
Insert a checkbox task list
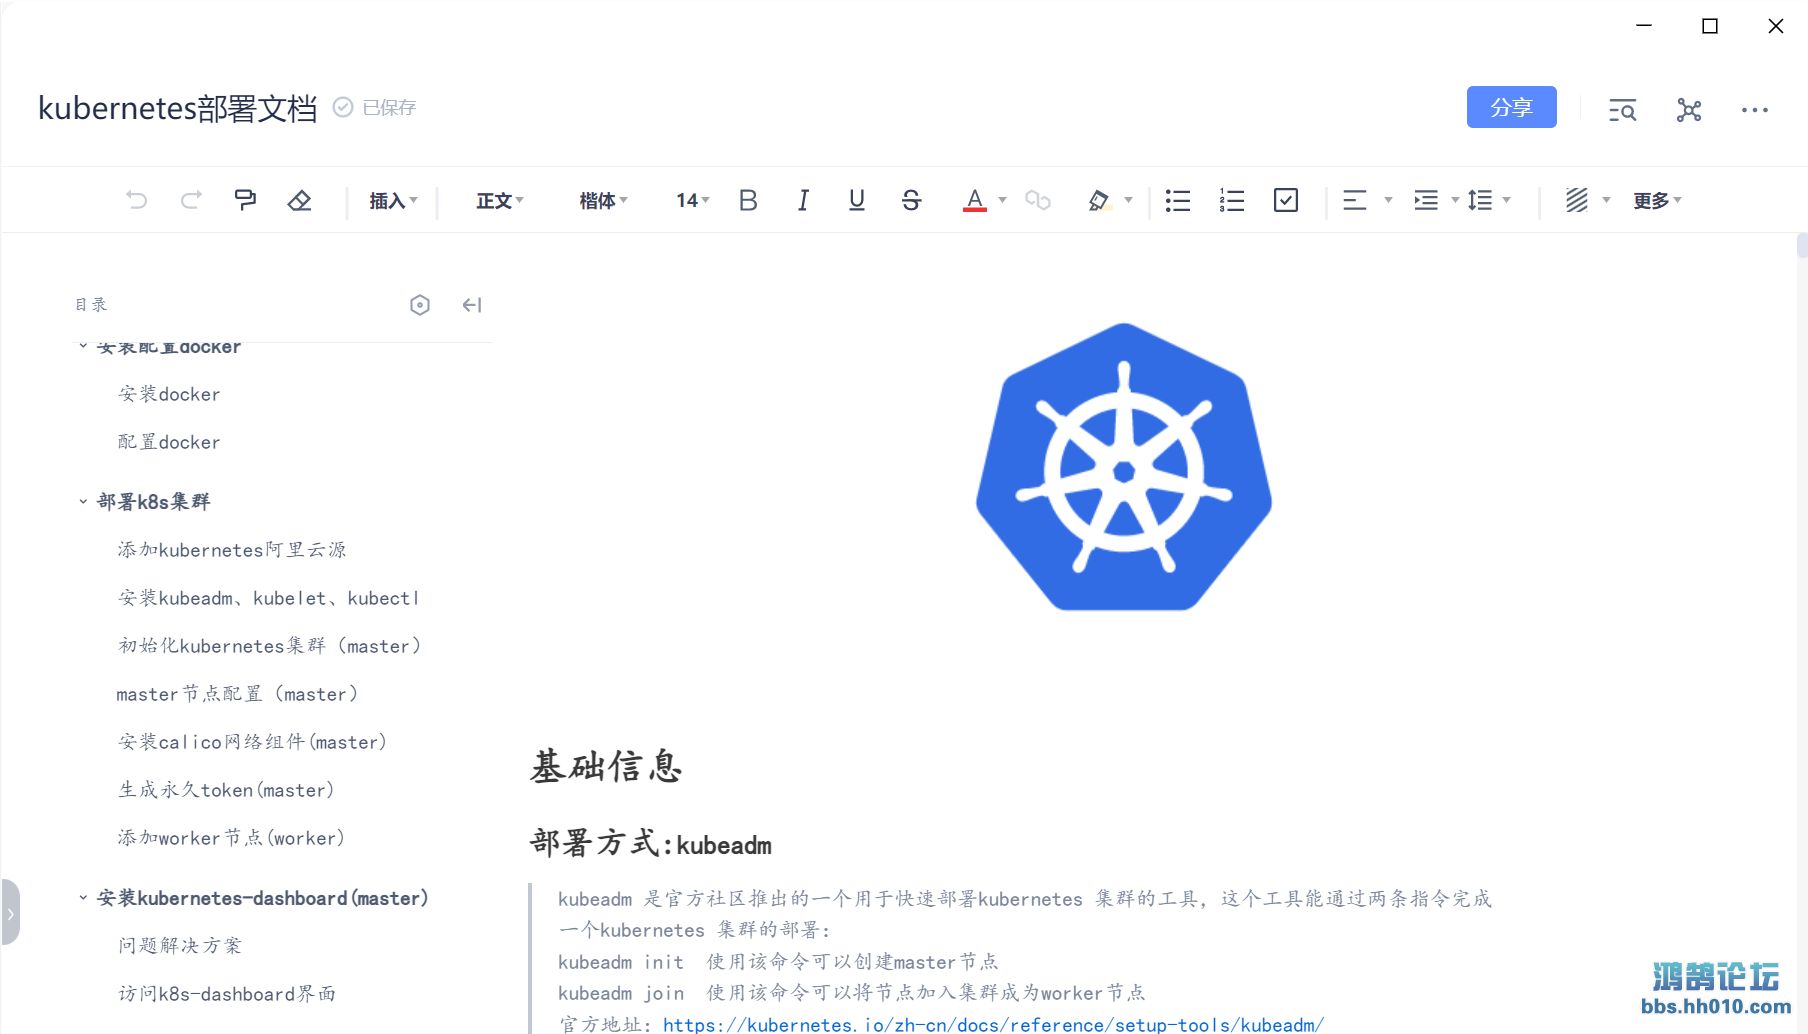(x=1286, y=200)
